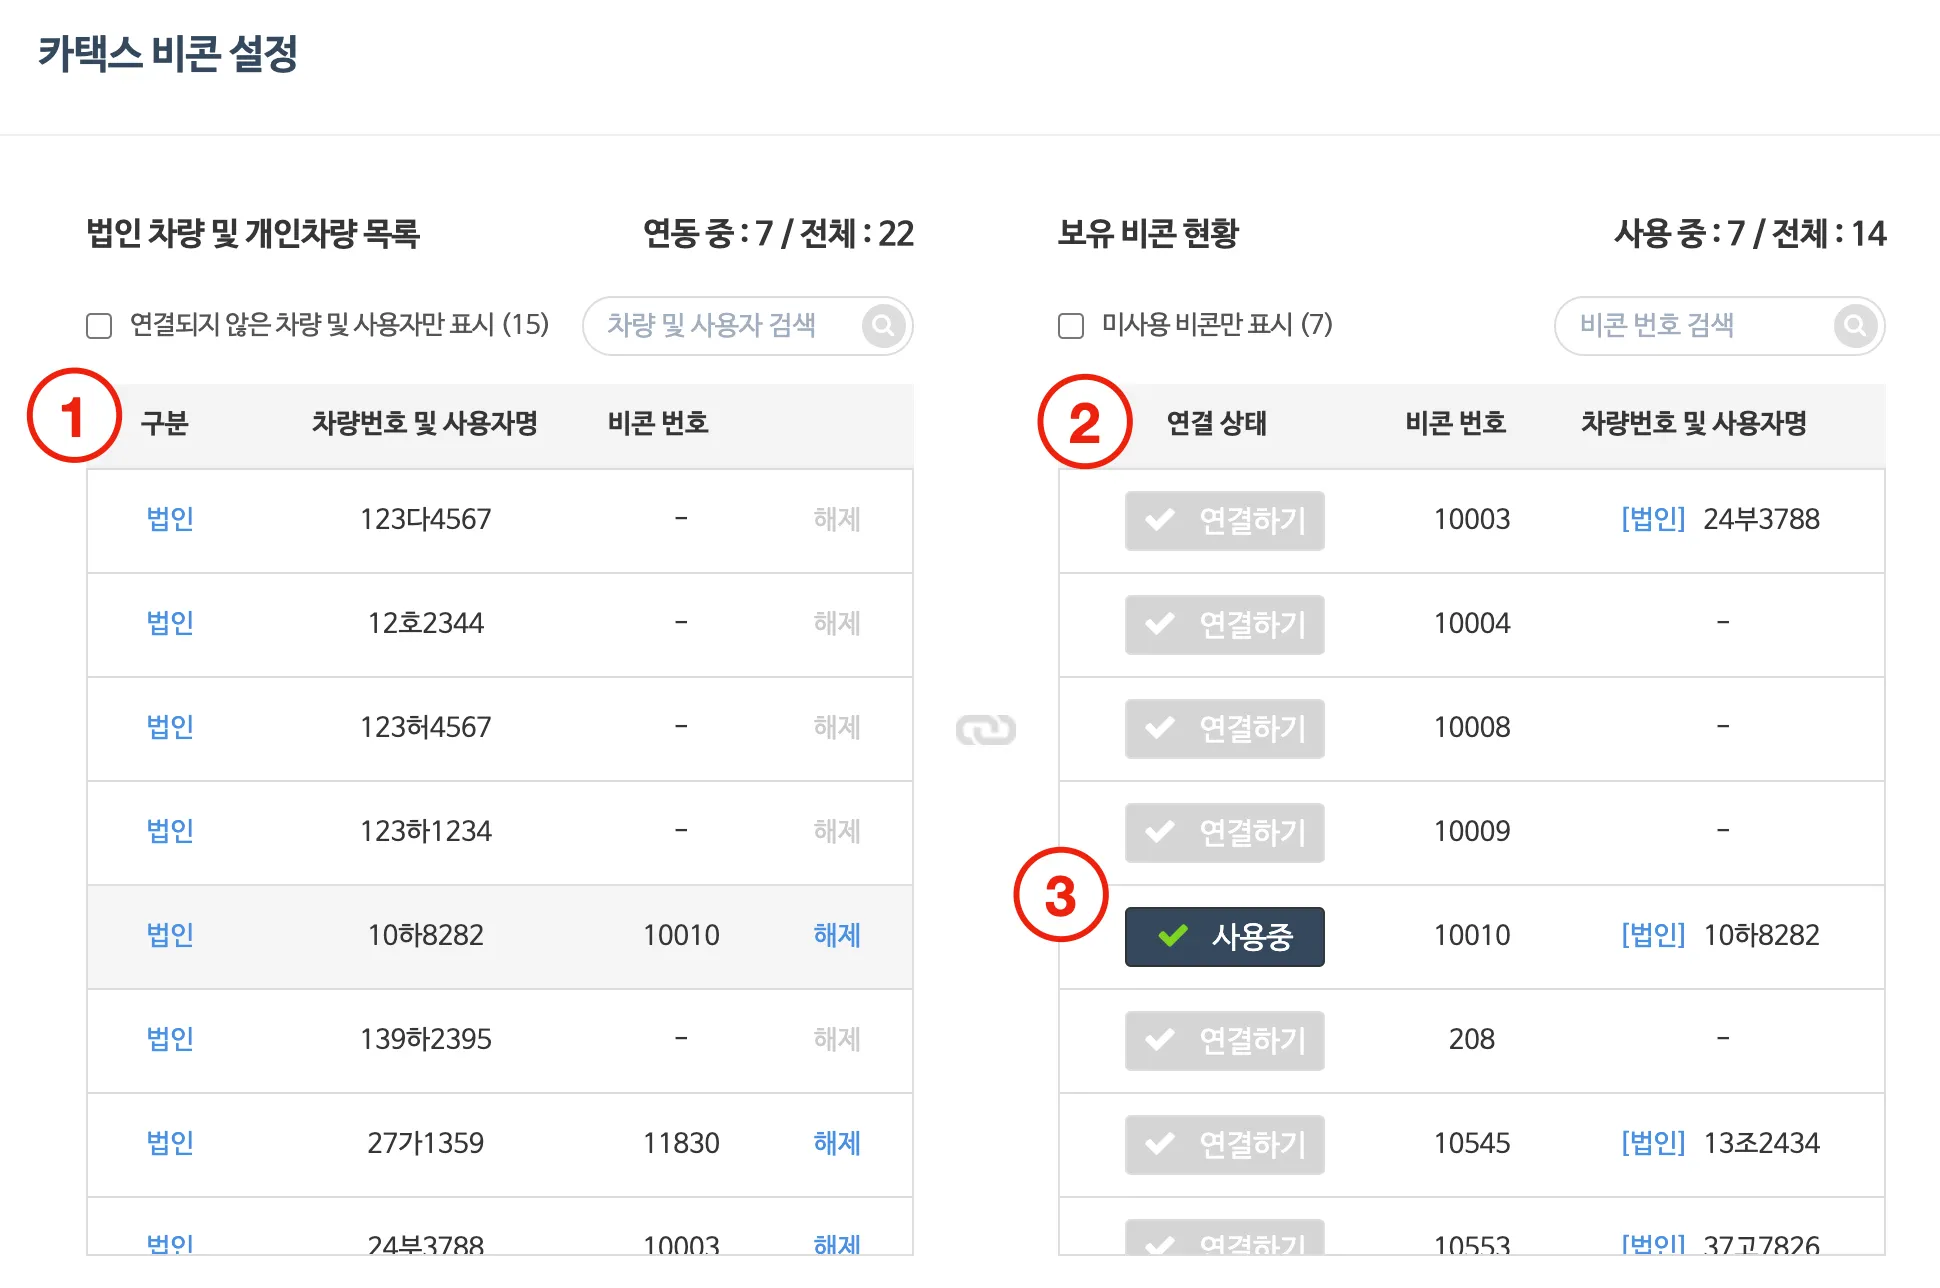This screenshot has height=1288, width=1940.
Task: Click 해제 link for vehicle 10하8282
Action: coord(836,935)
